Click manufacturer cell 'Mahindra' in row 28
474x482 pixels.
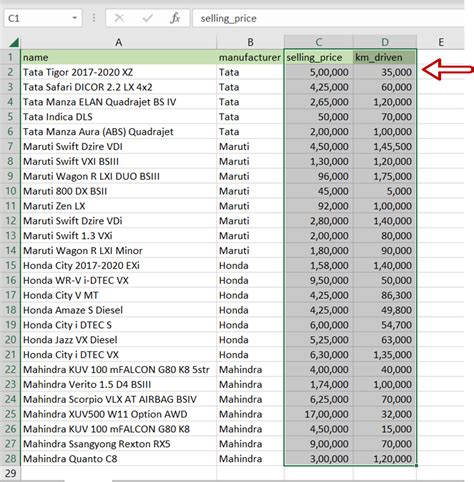(250, 459)
